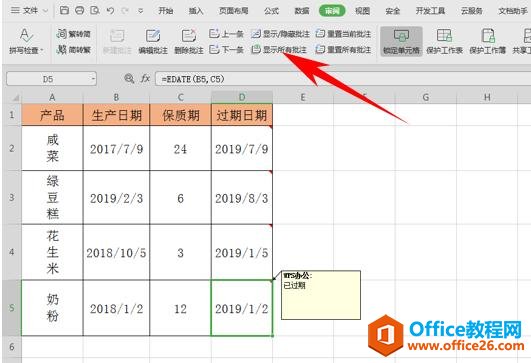Select row 6 header

pyautogui.click(x=12, y=347)
